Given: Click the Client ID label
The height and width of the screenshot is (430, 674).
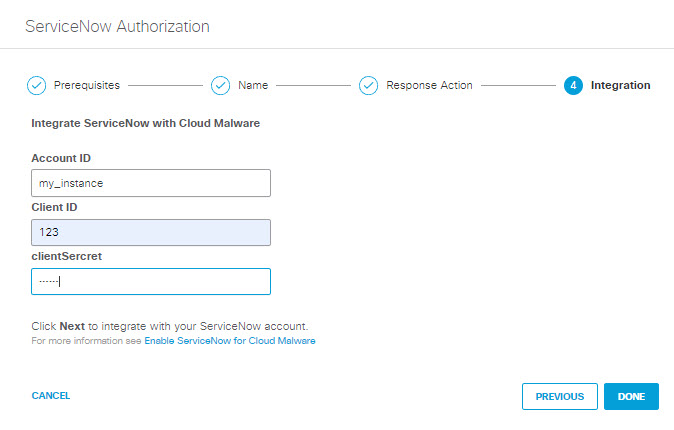Looking at the screenshot, I should (x=54, y=207).
